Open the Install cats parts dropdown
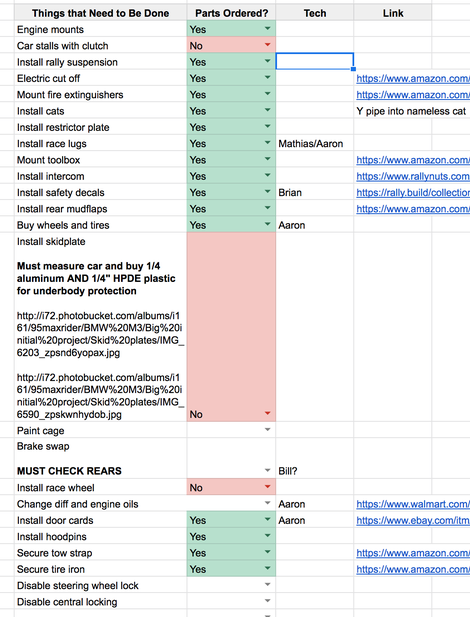 coord(268,111)
